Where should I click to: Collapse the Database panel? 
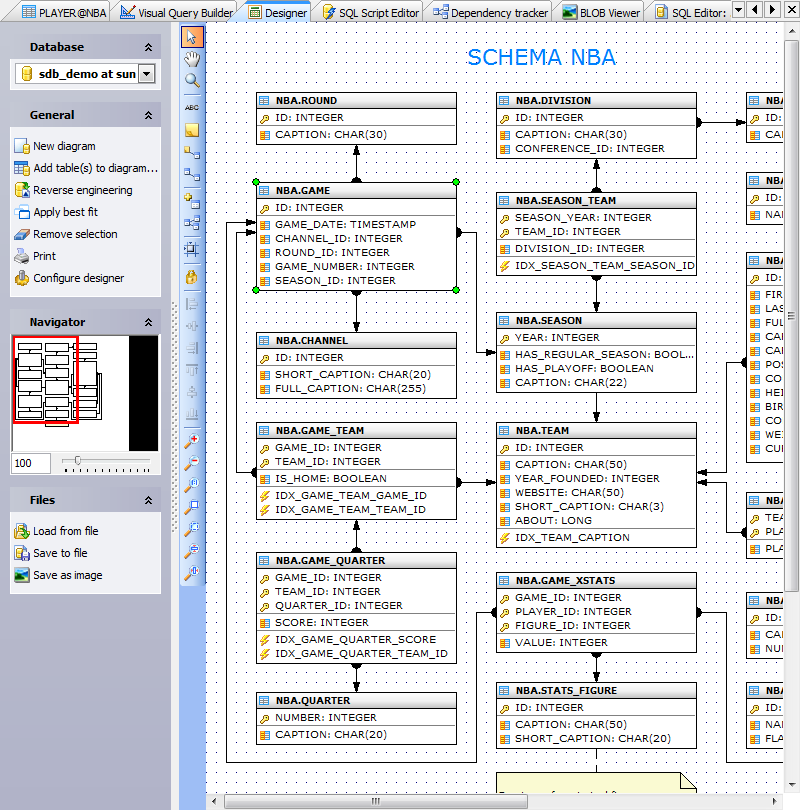146,46
